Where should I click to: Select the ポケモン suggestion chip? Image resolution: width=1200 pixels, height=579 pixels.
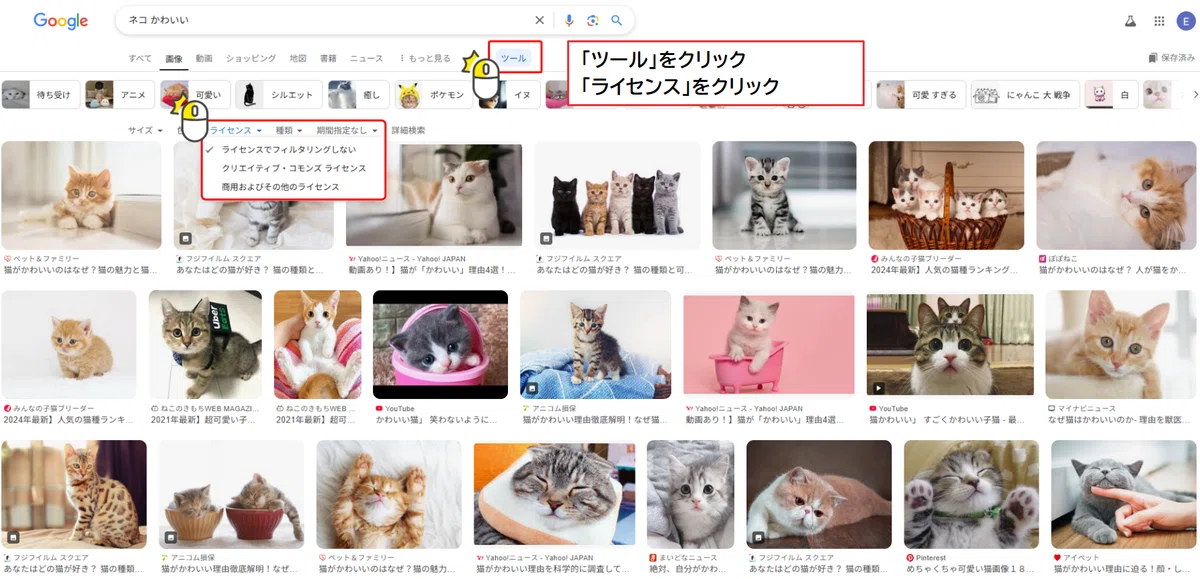(434, 95)
